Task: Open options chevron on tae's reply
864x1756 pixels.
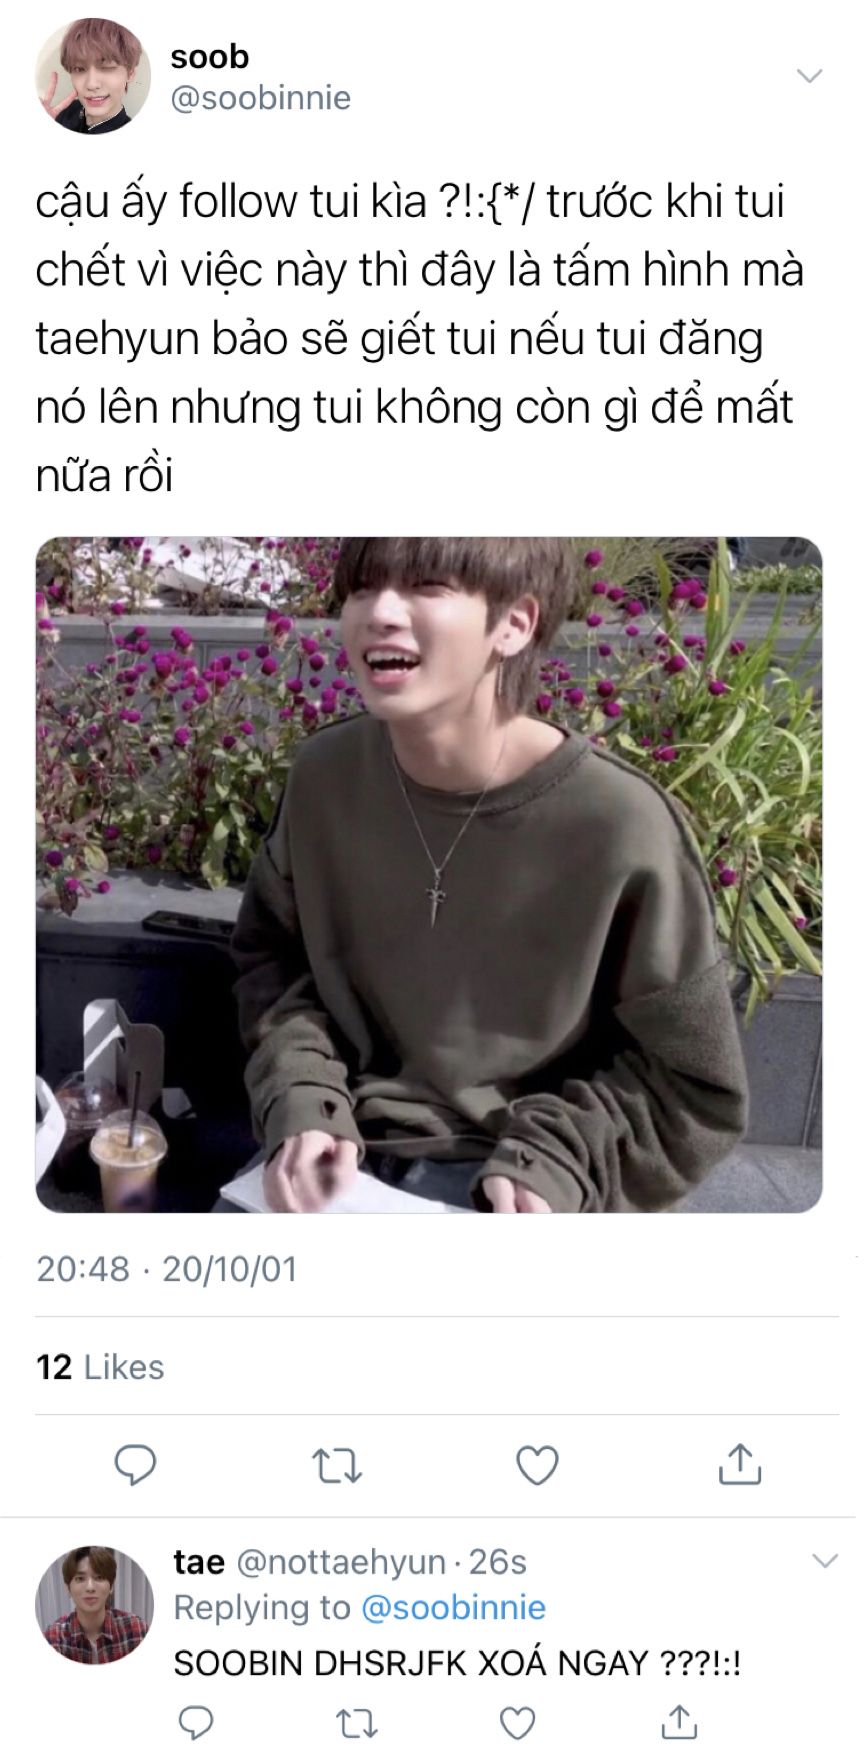Action: [x=824, y=1561]
